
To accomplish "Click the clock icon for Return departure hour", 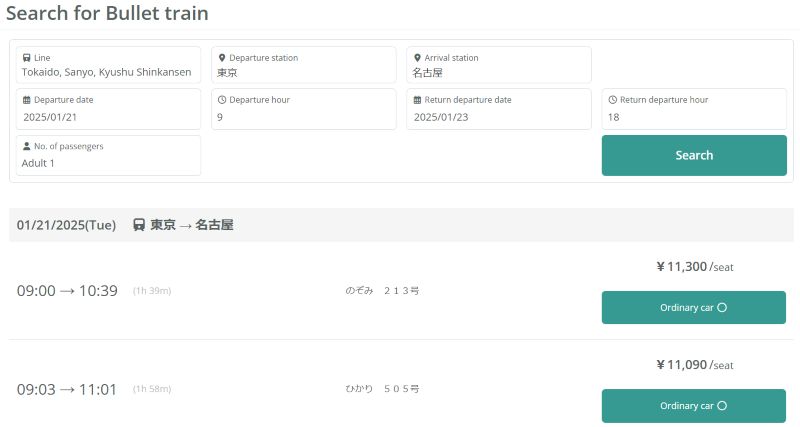I will click(613, 100).
